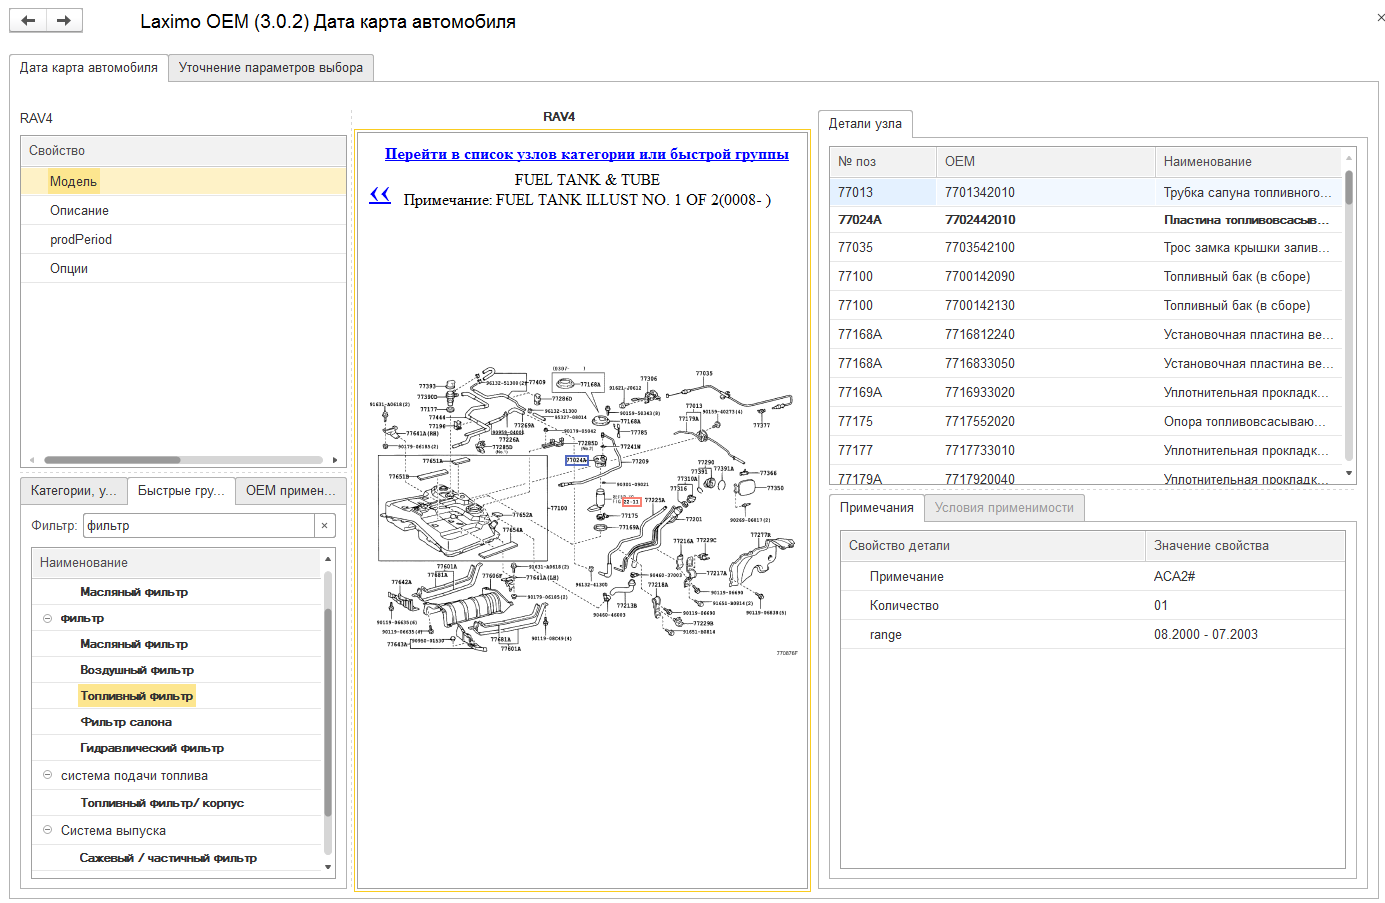
Task: Click the 'Свойство' column header
Action: (x=183, y=151)
